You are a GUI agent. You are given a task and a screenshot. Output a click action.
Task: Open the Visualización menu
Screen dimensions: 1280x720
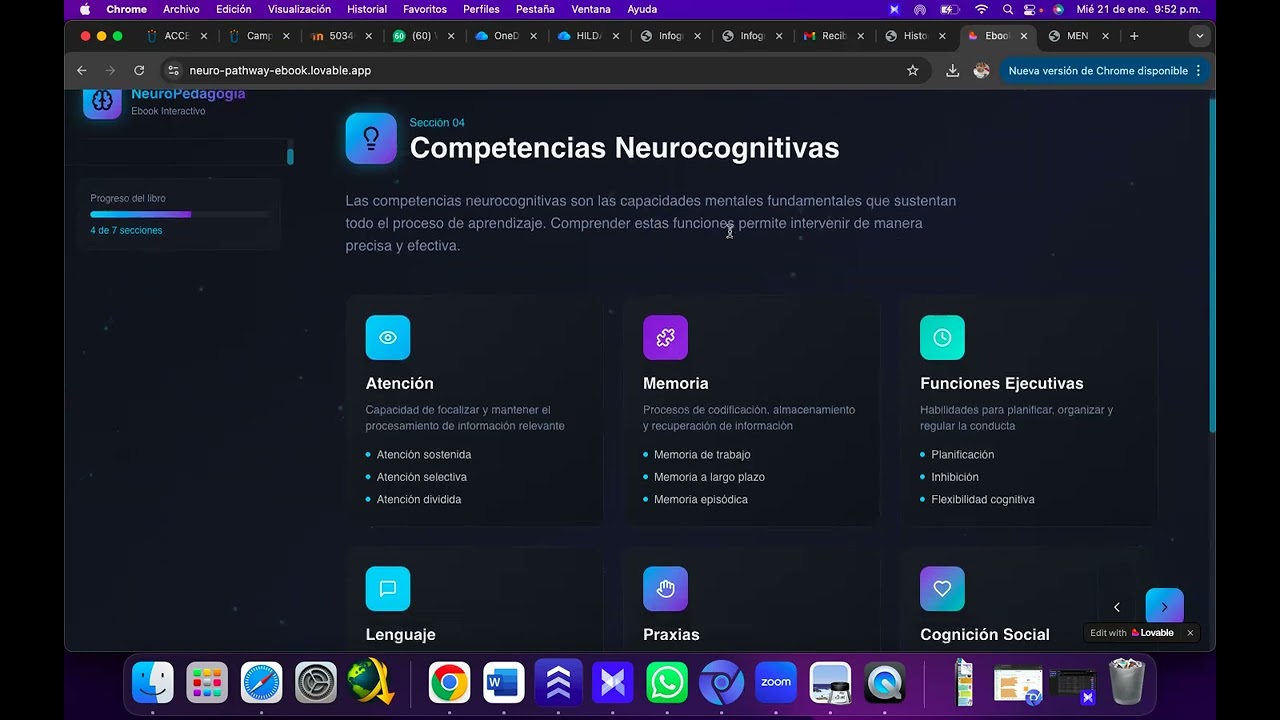[x=299, y=9]
